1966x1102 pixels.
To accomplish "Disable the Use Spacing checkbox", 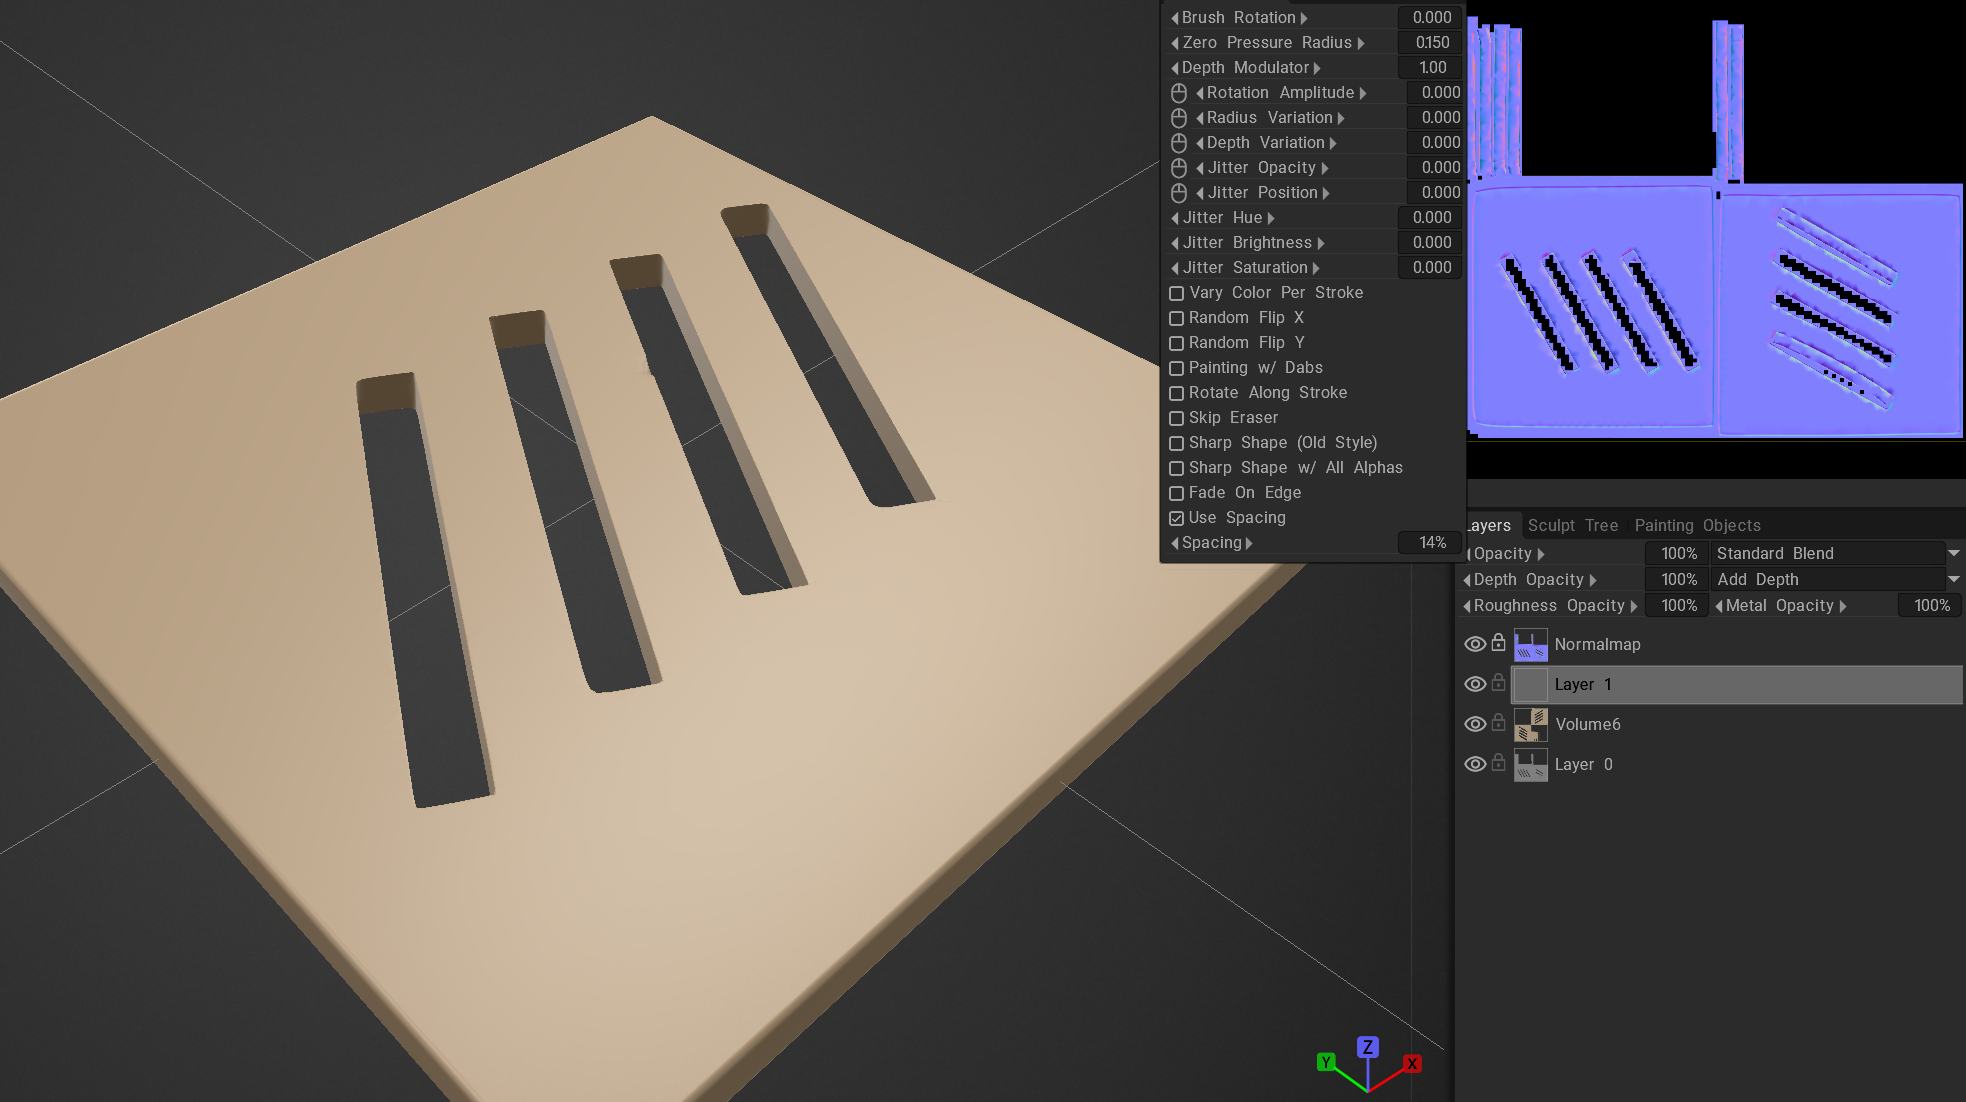I will (1177, 518).
